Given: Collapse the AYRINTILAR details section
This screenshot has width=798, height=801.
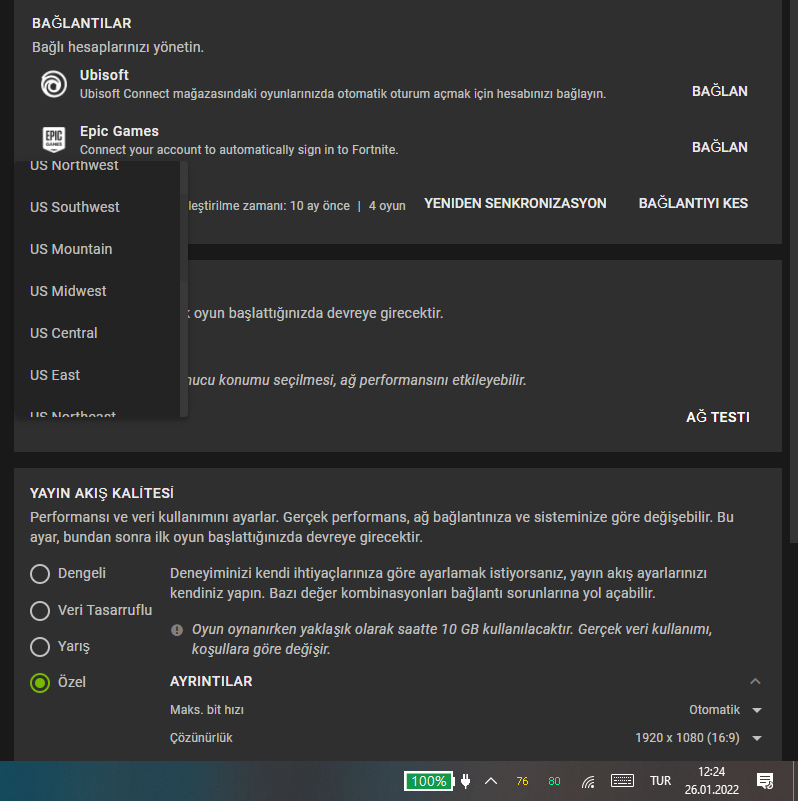Looking at the screenshot, I should click(755, 681).
